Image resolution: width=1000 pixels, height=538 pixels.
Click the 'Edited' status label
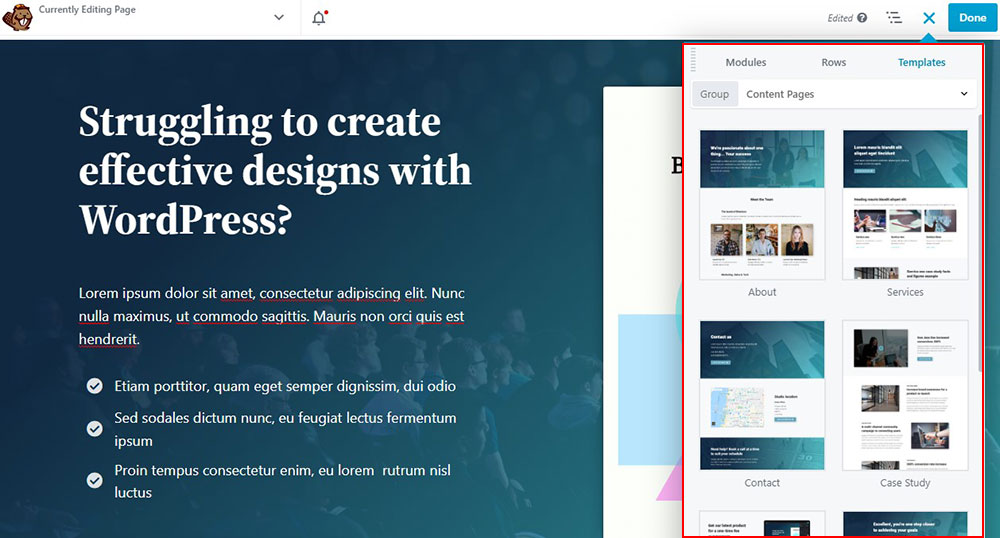pyautogui.click(x=840, y=18)
